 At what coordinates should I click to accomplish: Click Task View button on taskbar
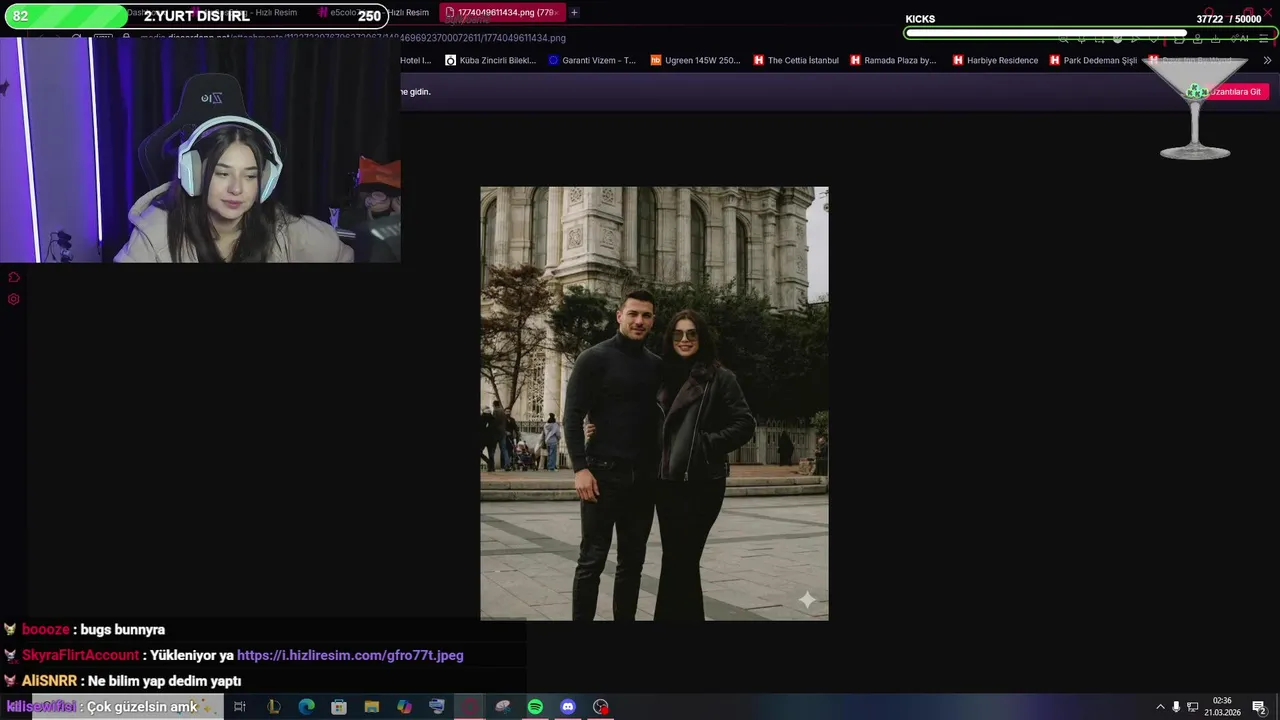coord(240,707)
